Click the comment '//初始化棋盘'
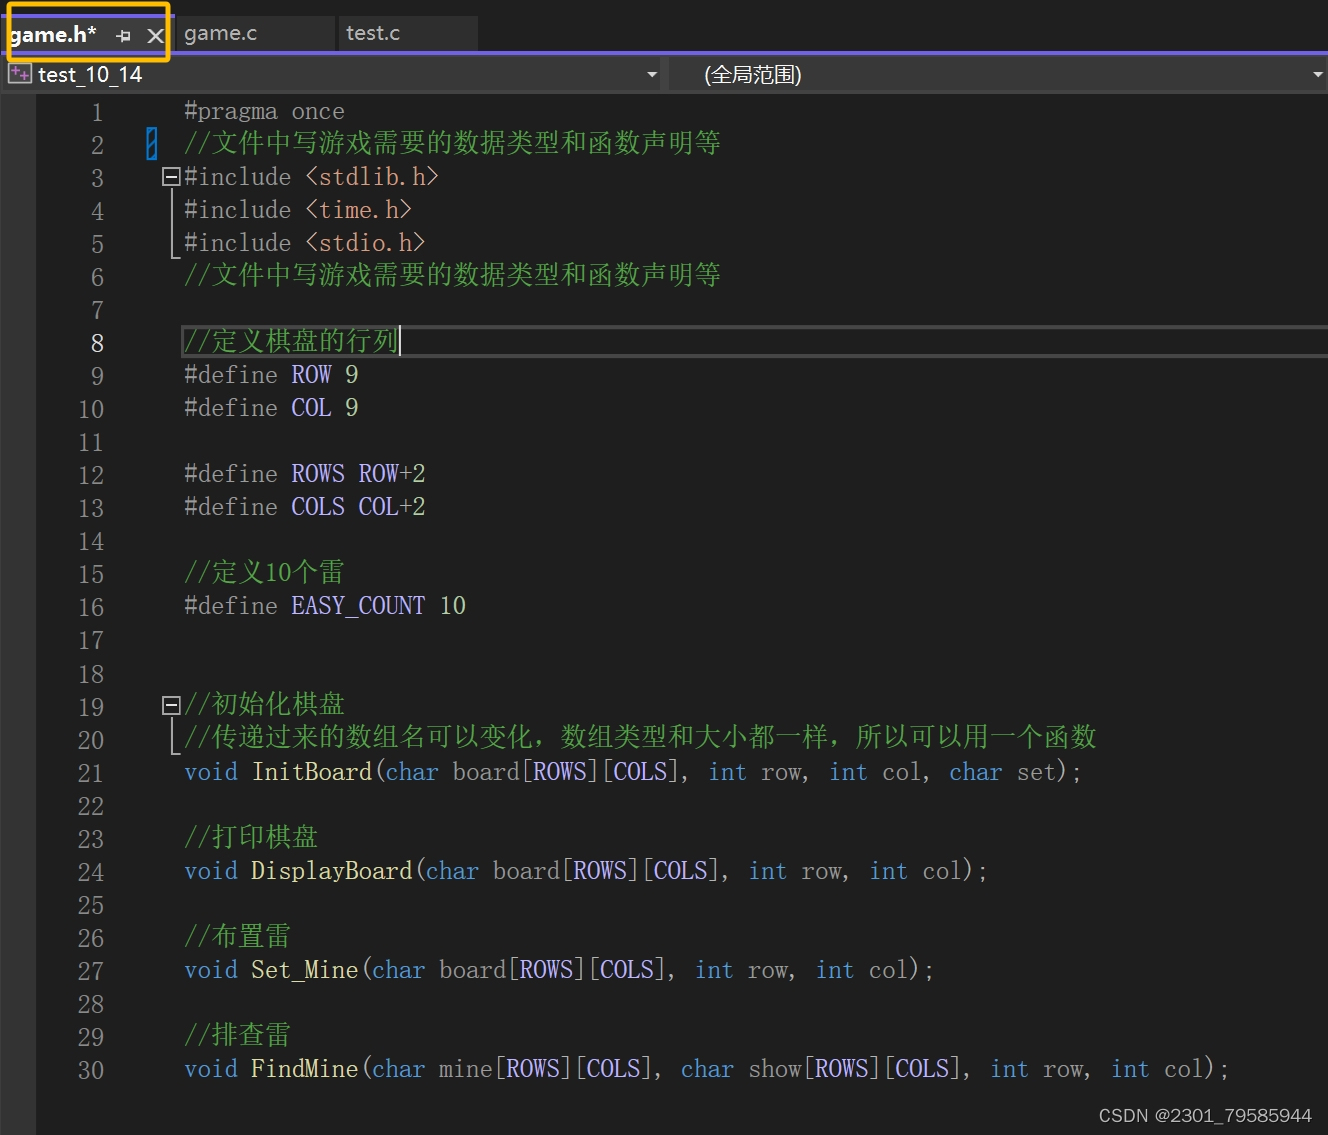The width and height of the screenshot is (1328, 1135). coord(264,704)
